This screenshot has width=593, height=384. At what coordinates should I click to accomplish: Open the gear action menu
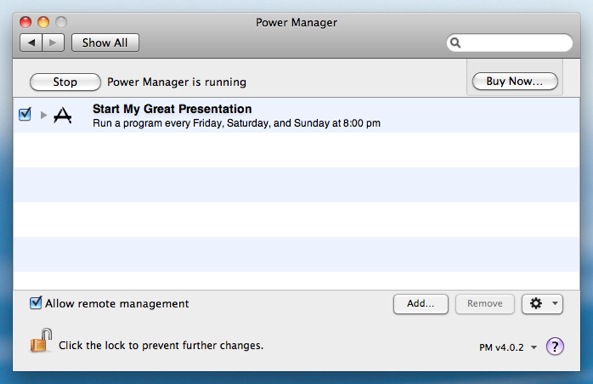click(x=542, y=304)
